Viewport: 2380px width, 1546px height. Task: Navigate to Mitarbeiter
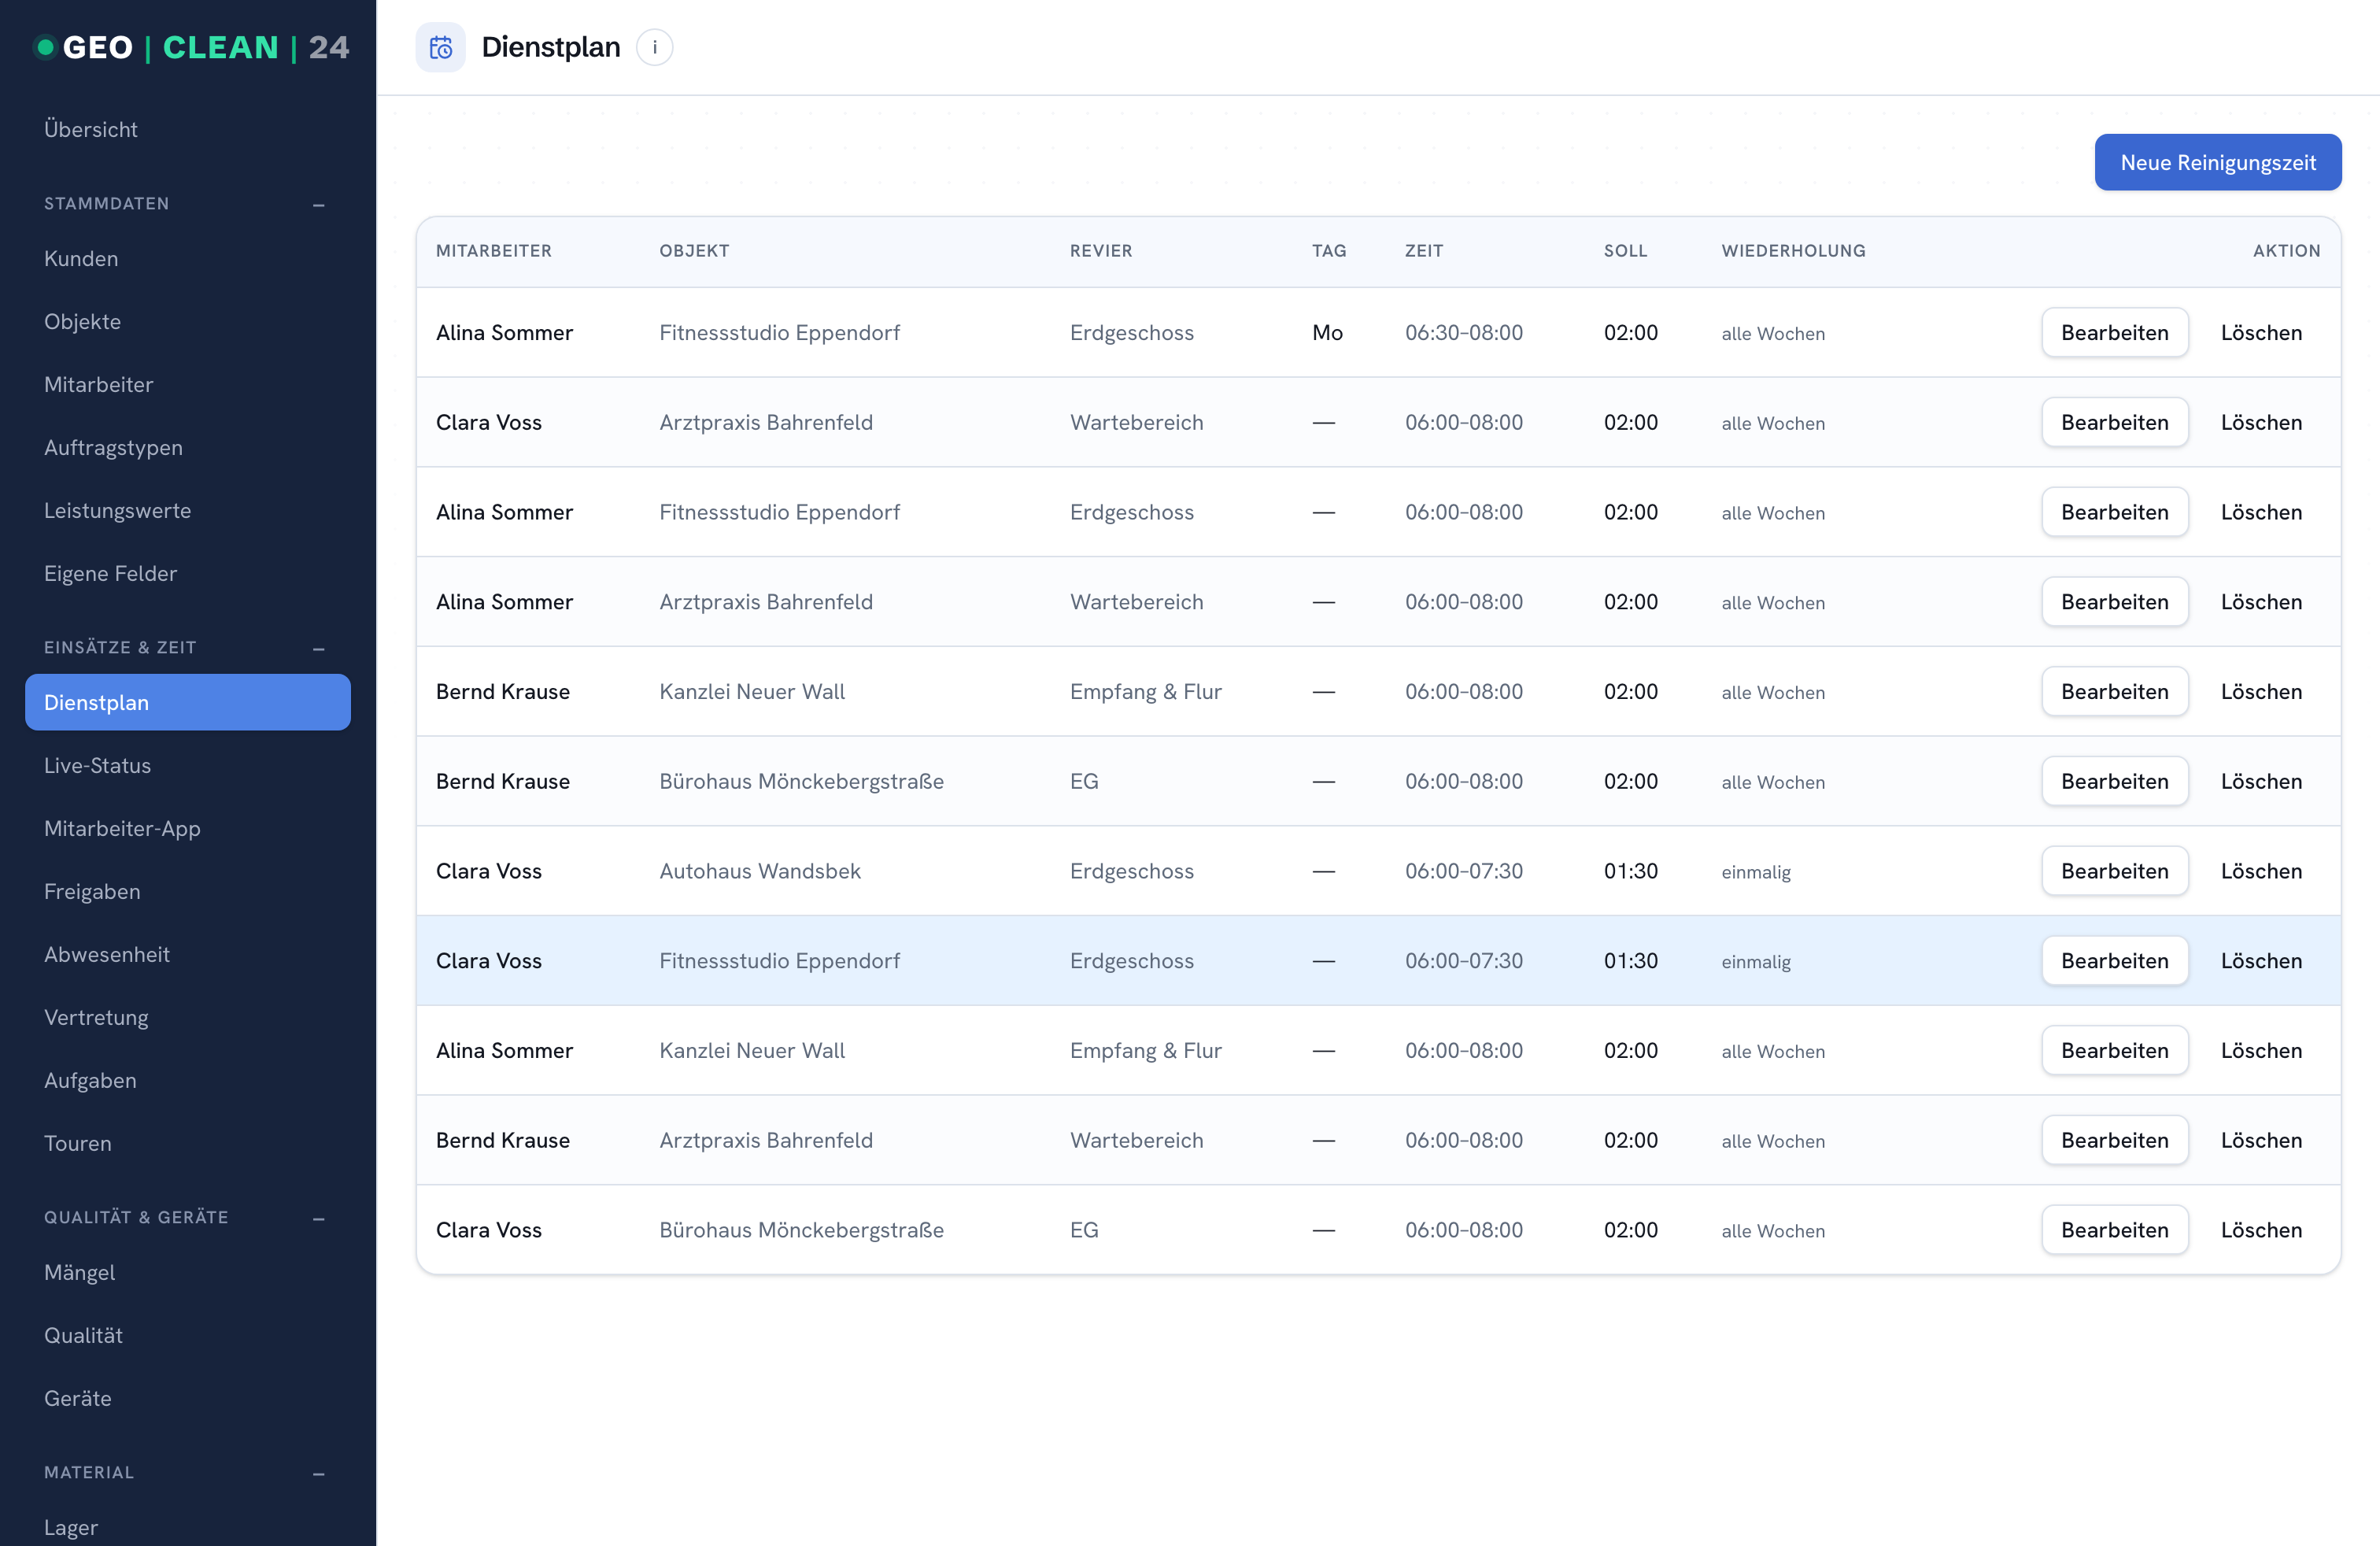click(188, 384)
